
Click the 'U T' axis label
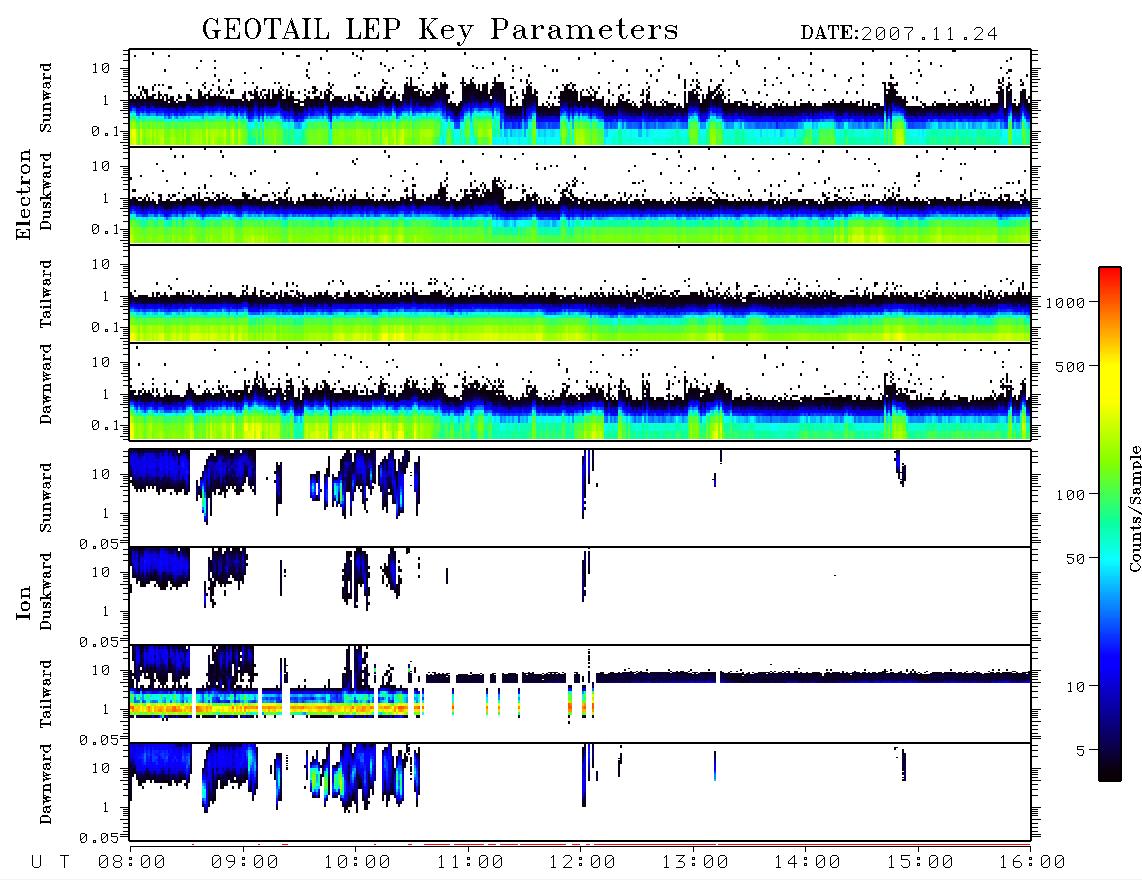[50, 862]
